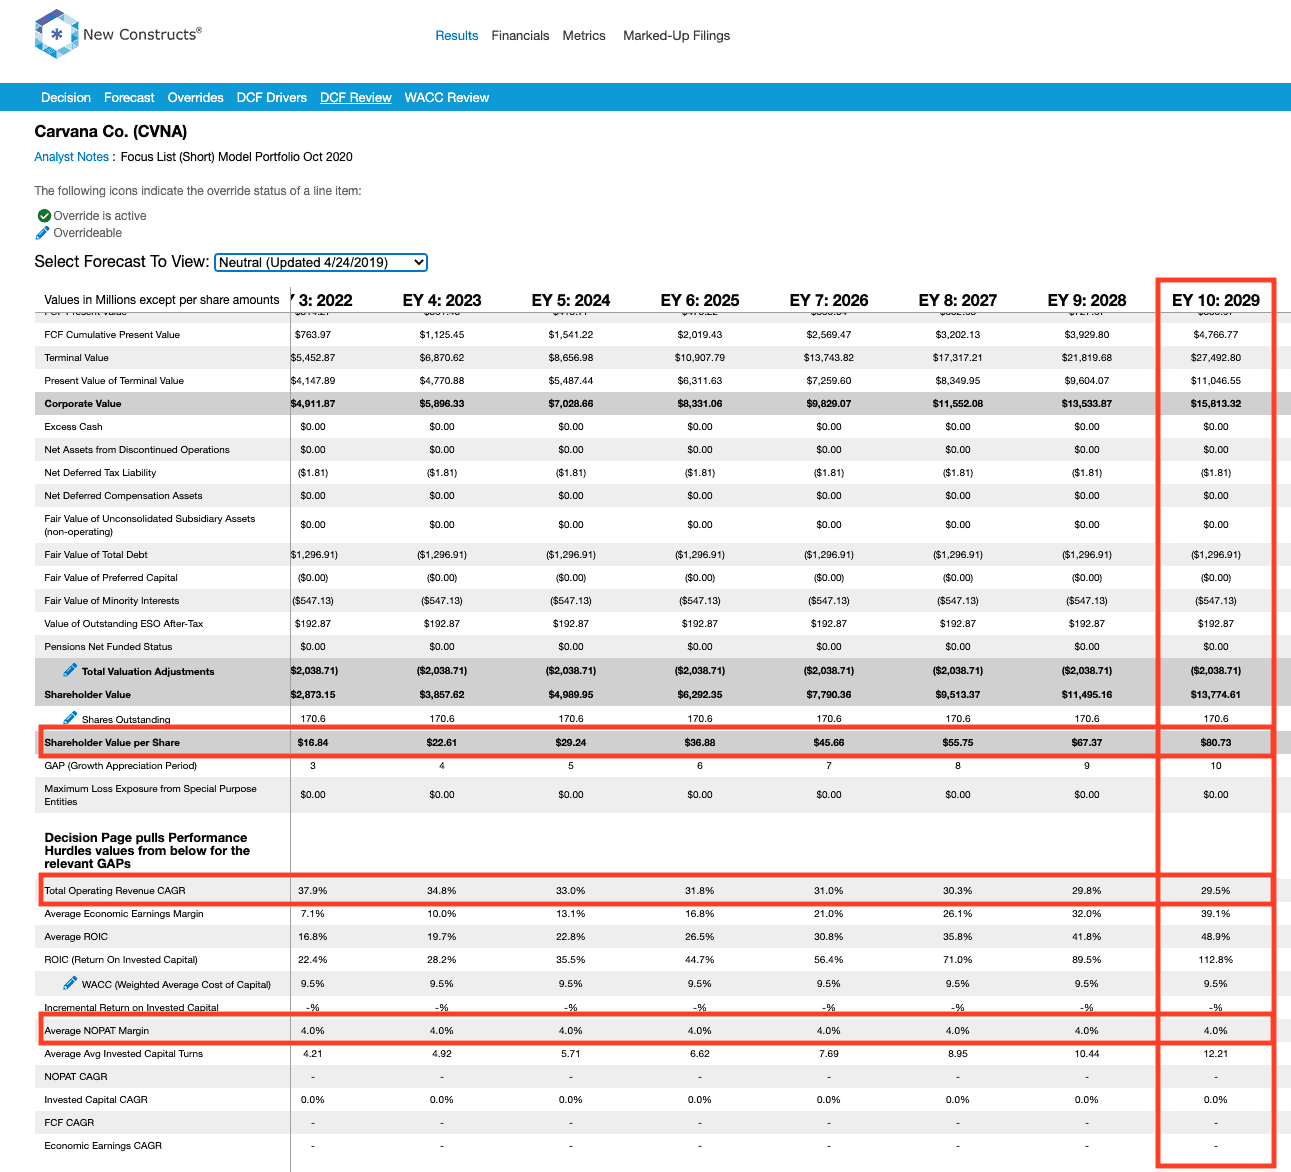Switch to the Overrides tab
Image resolution: width=1291 pixels, height=1172 pixels.
click(196, 97)
